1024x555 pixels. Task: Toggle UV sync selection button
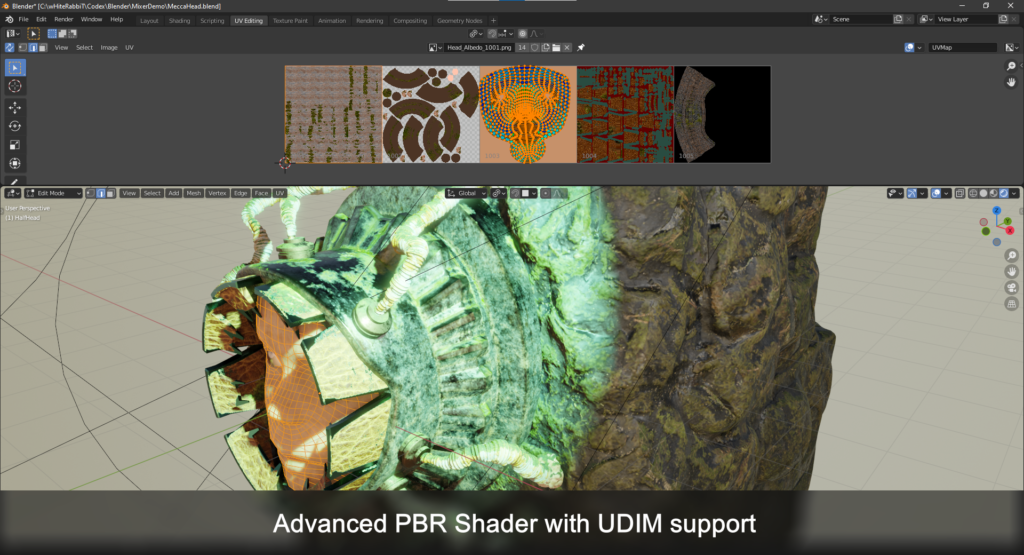click(x=9, y=48)
